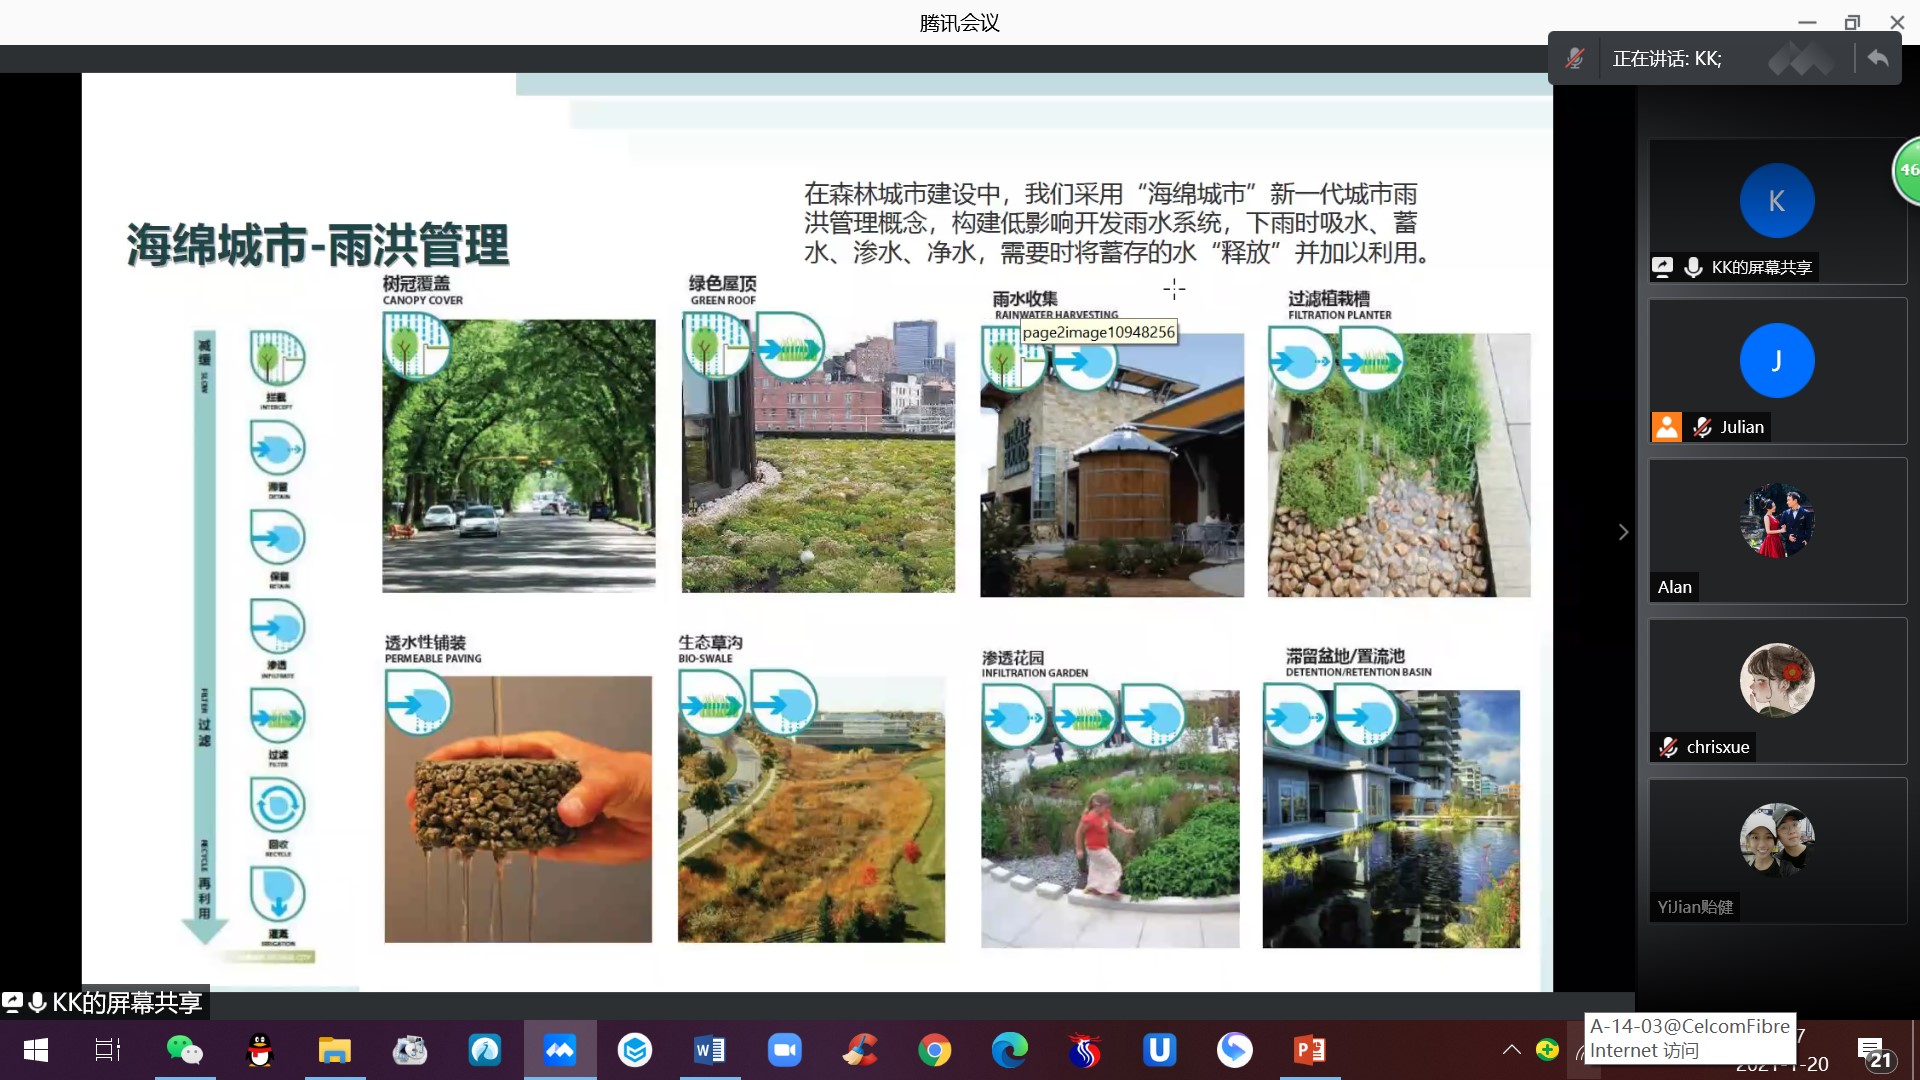The height and width of the screenshot is (1080, 1920).
Task: Select chrisxue participant avatar
Action: (1777, 680)
